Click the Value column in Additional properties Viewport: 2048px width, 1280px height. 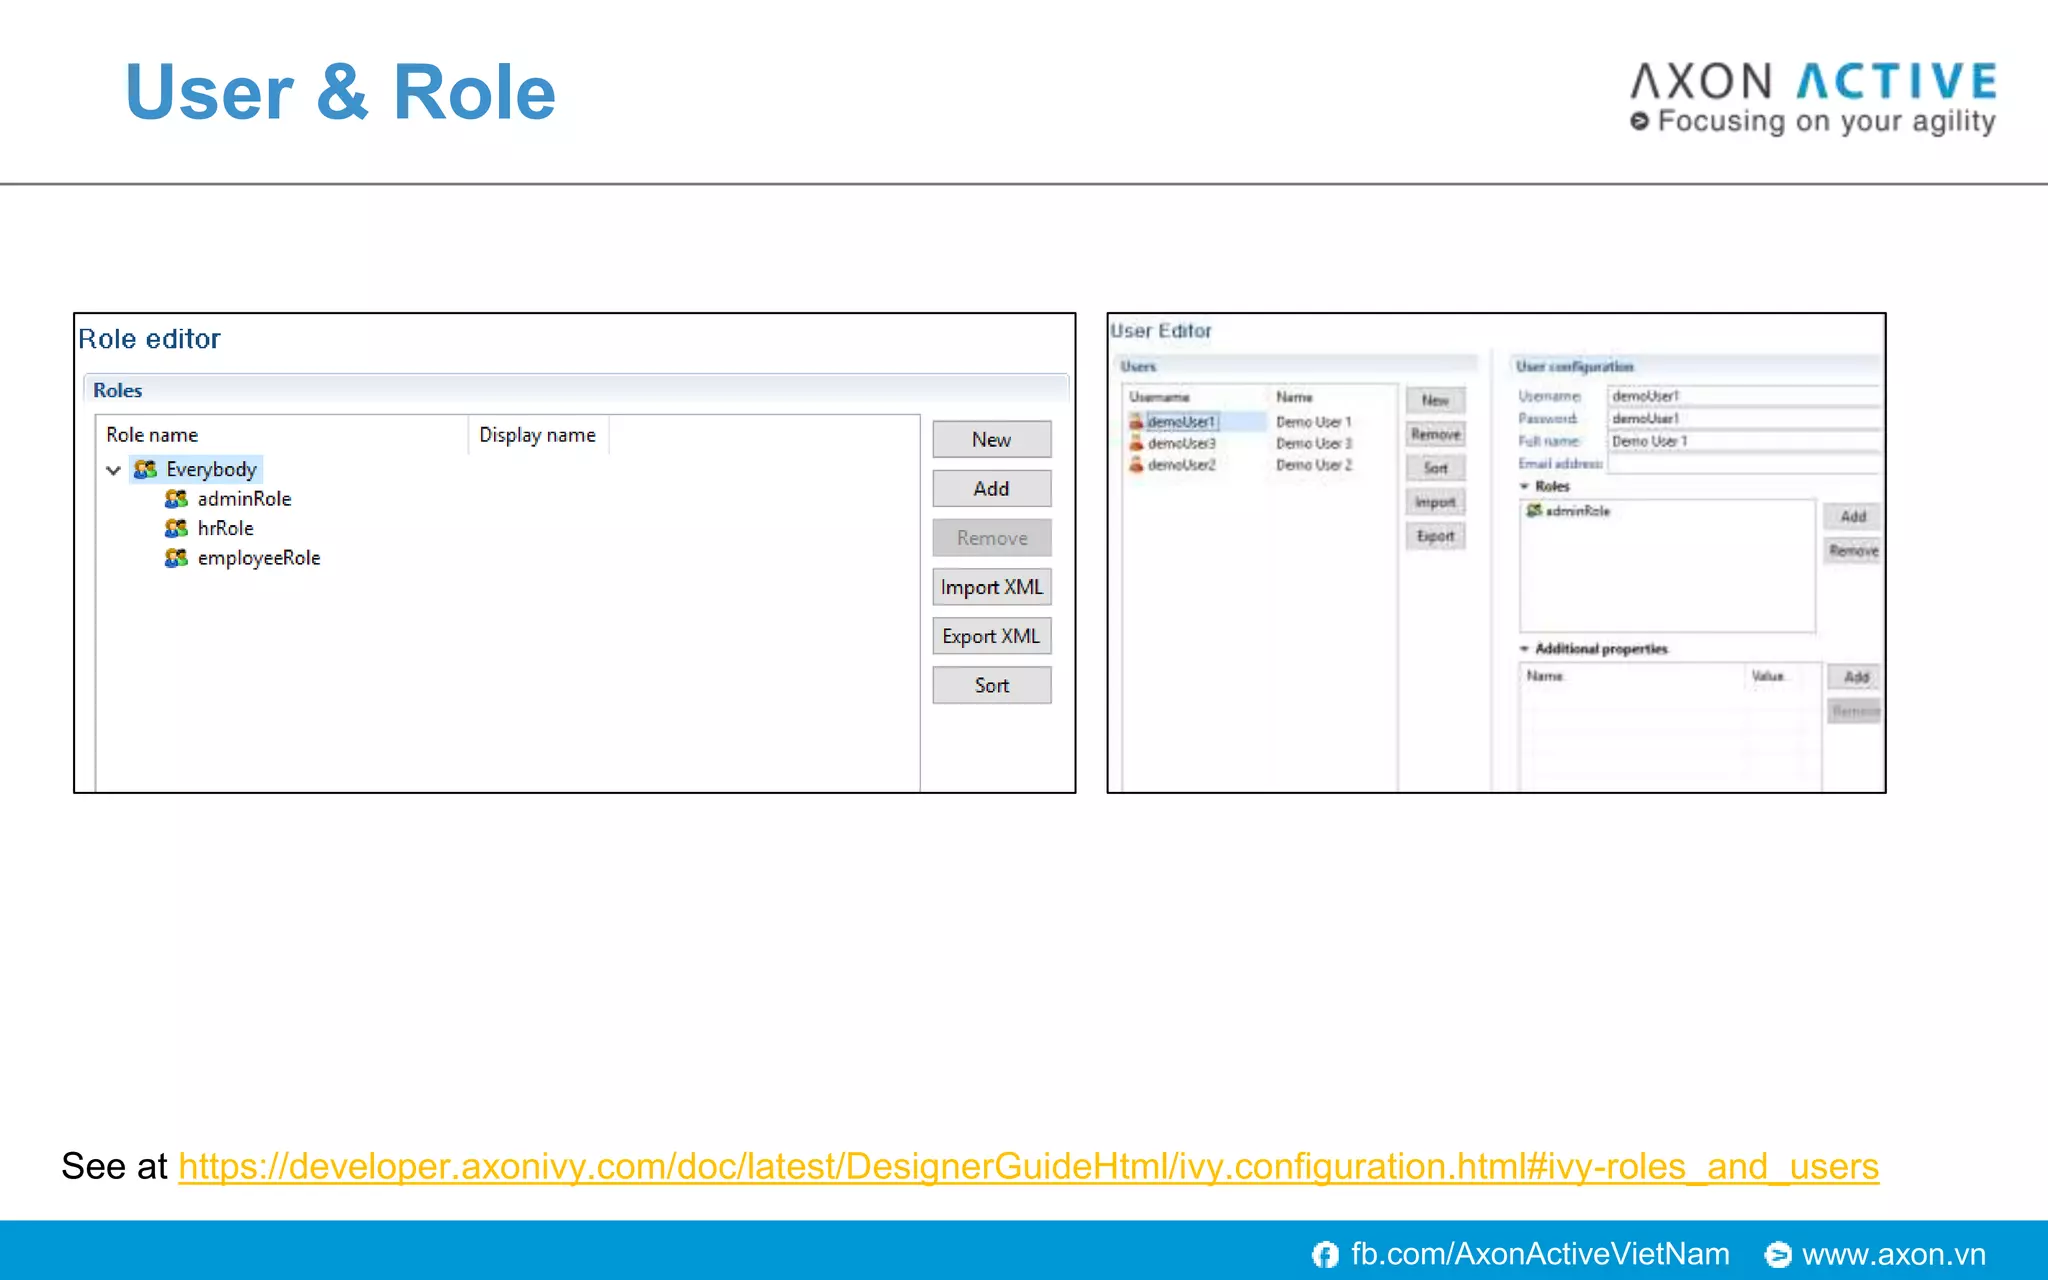[1782, 676]
